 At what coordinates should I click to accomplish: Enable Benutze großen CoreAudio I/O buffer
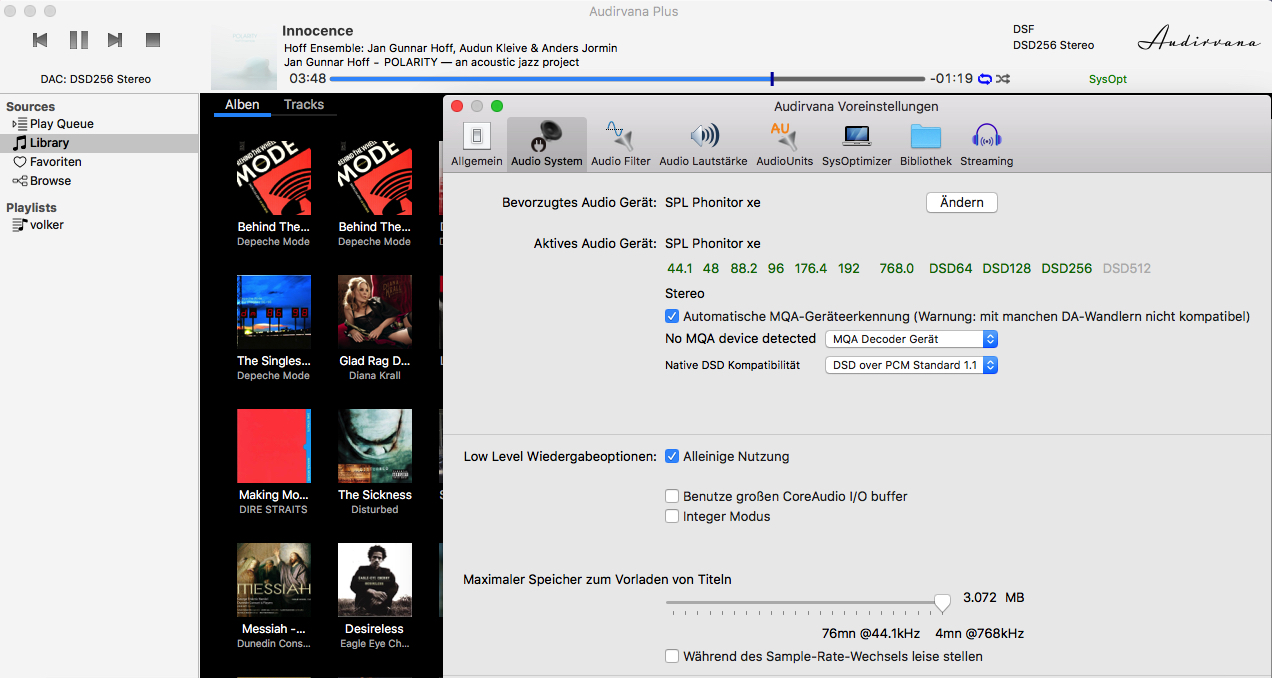(672, 496)
